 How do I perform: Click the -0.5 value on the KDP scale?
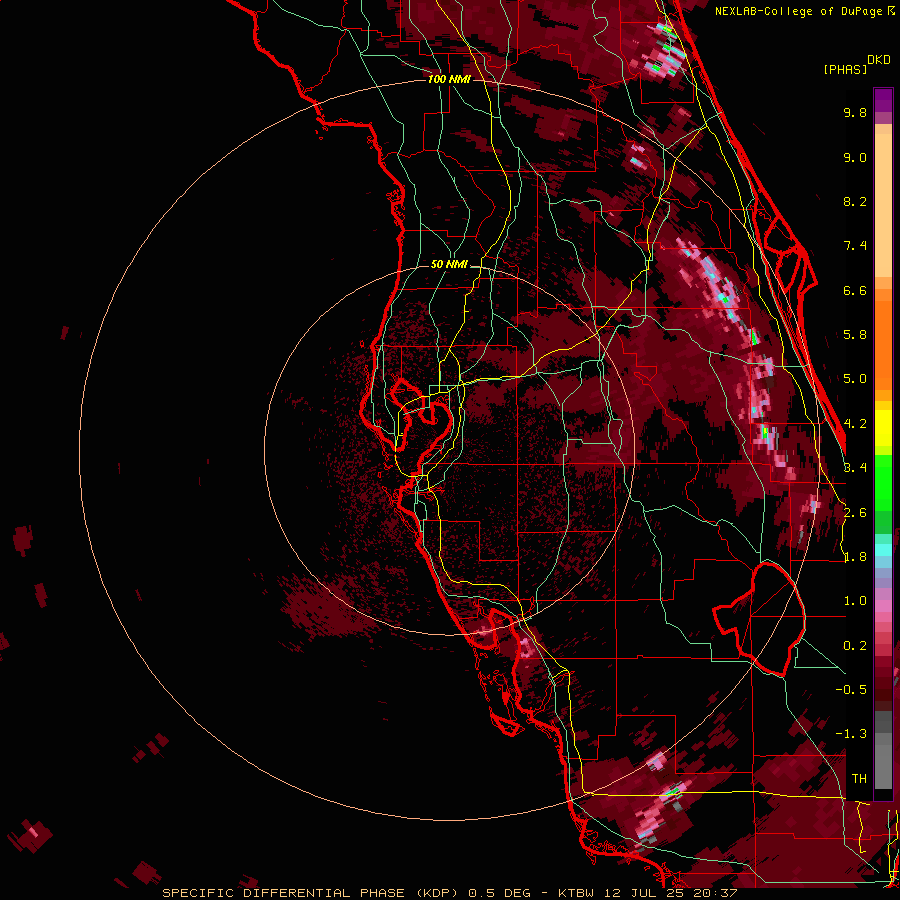point(851,690)
